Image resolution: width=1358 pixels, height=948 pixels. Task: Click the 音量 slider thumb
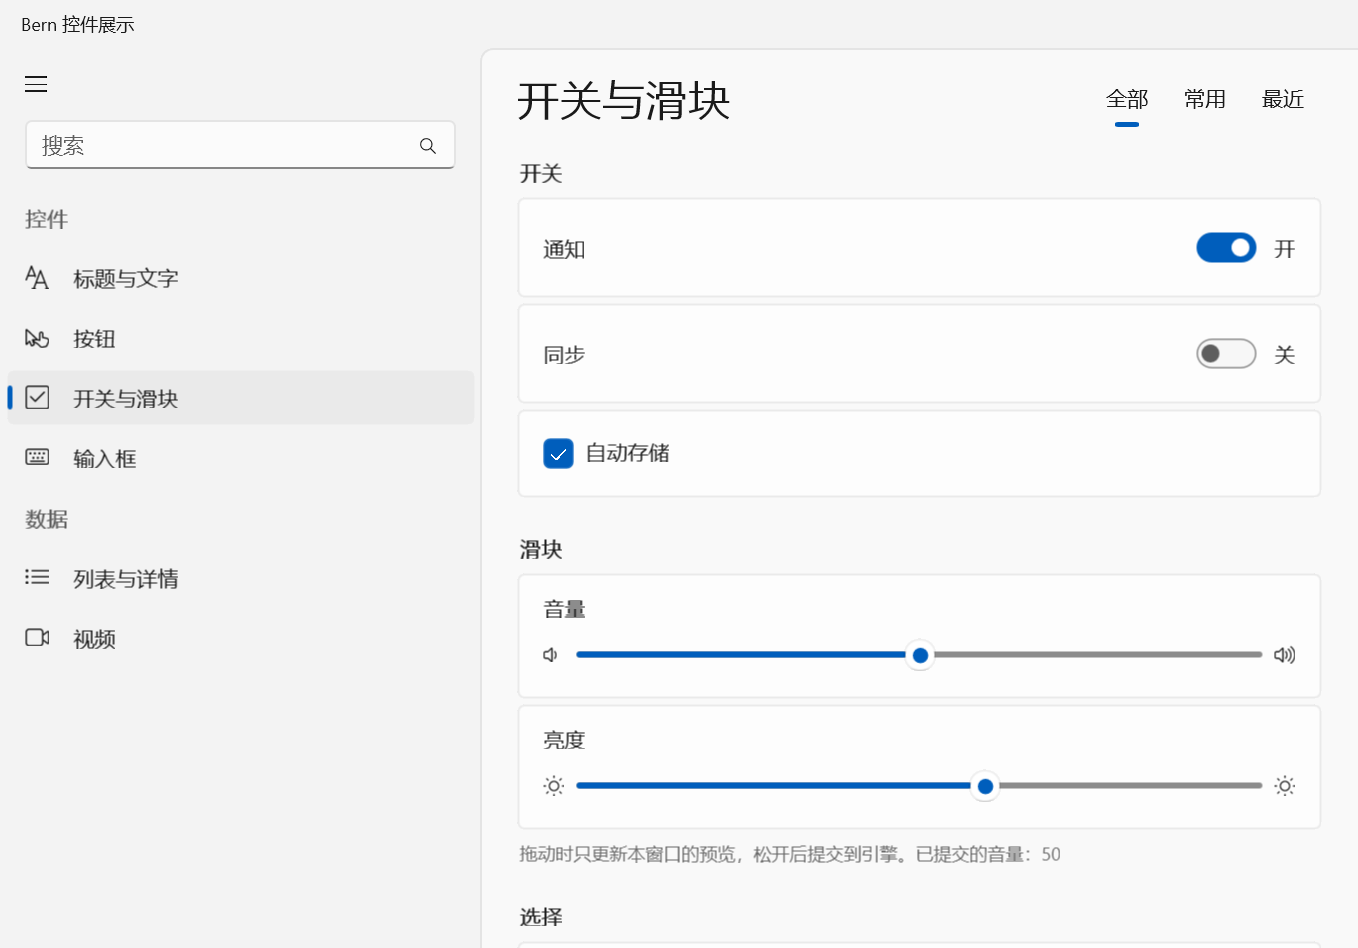click(x=920, y=655)
